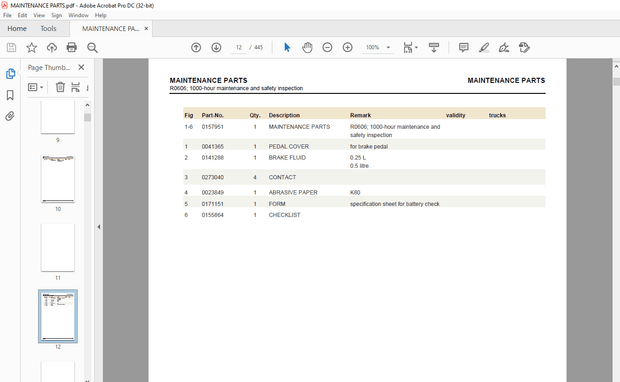Click the PEDAL COVER description text

coord(289,146)
